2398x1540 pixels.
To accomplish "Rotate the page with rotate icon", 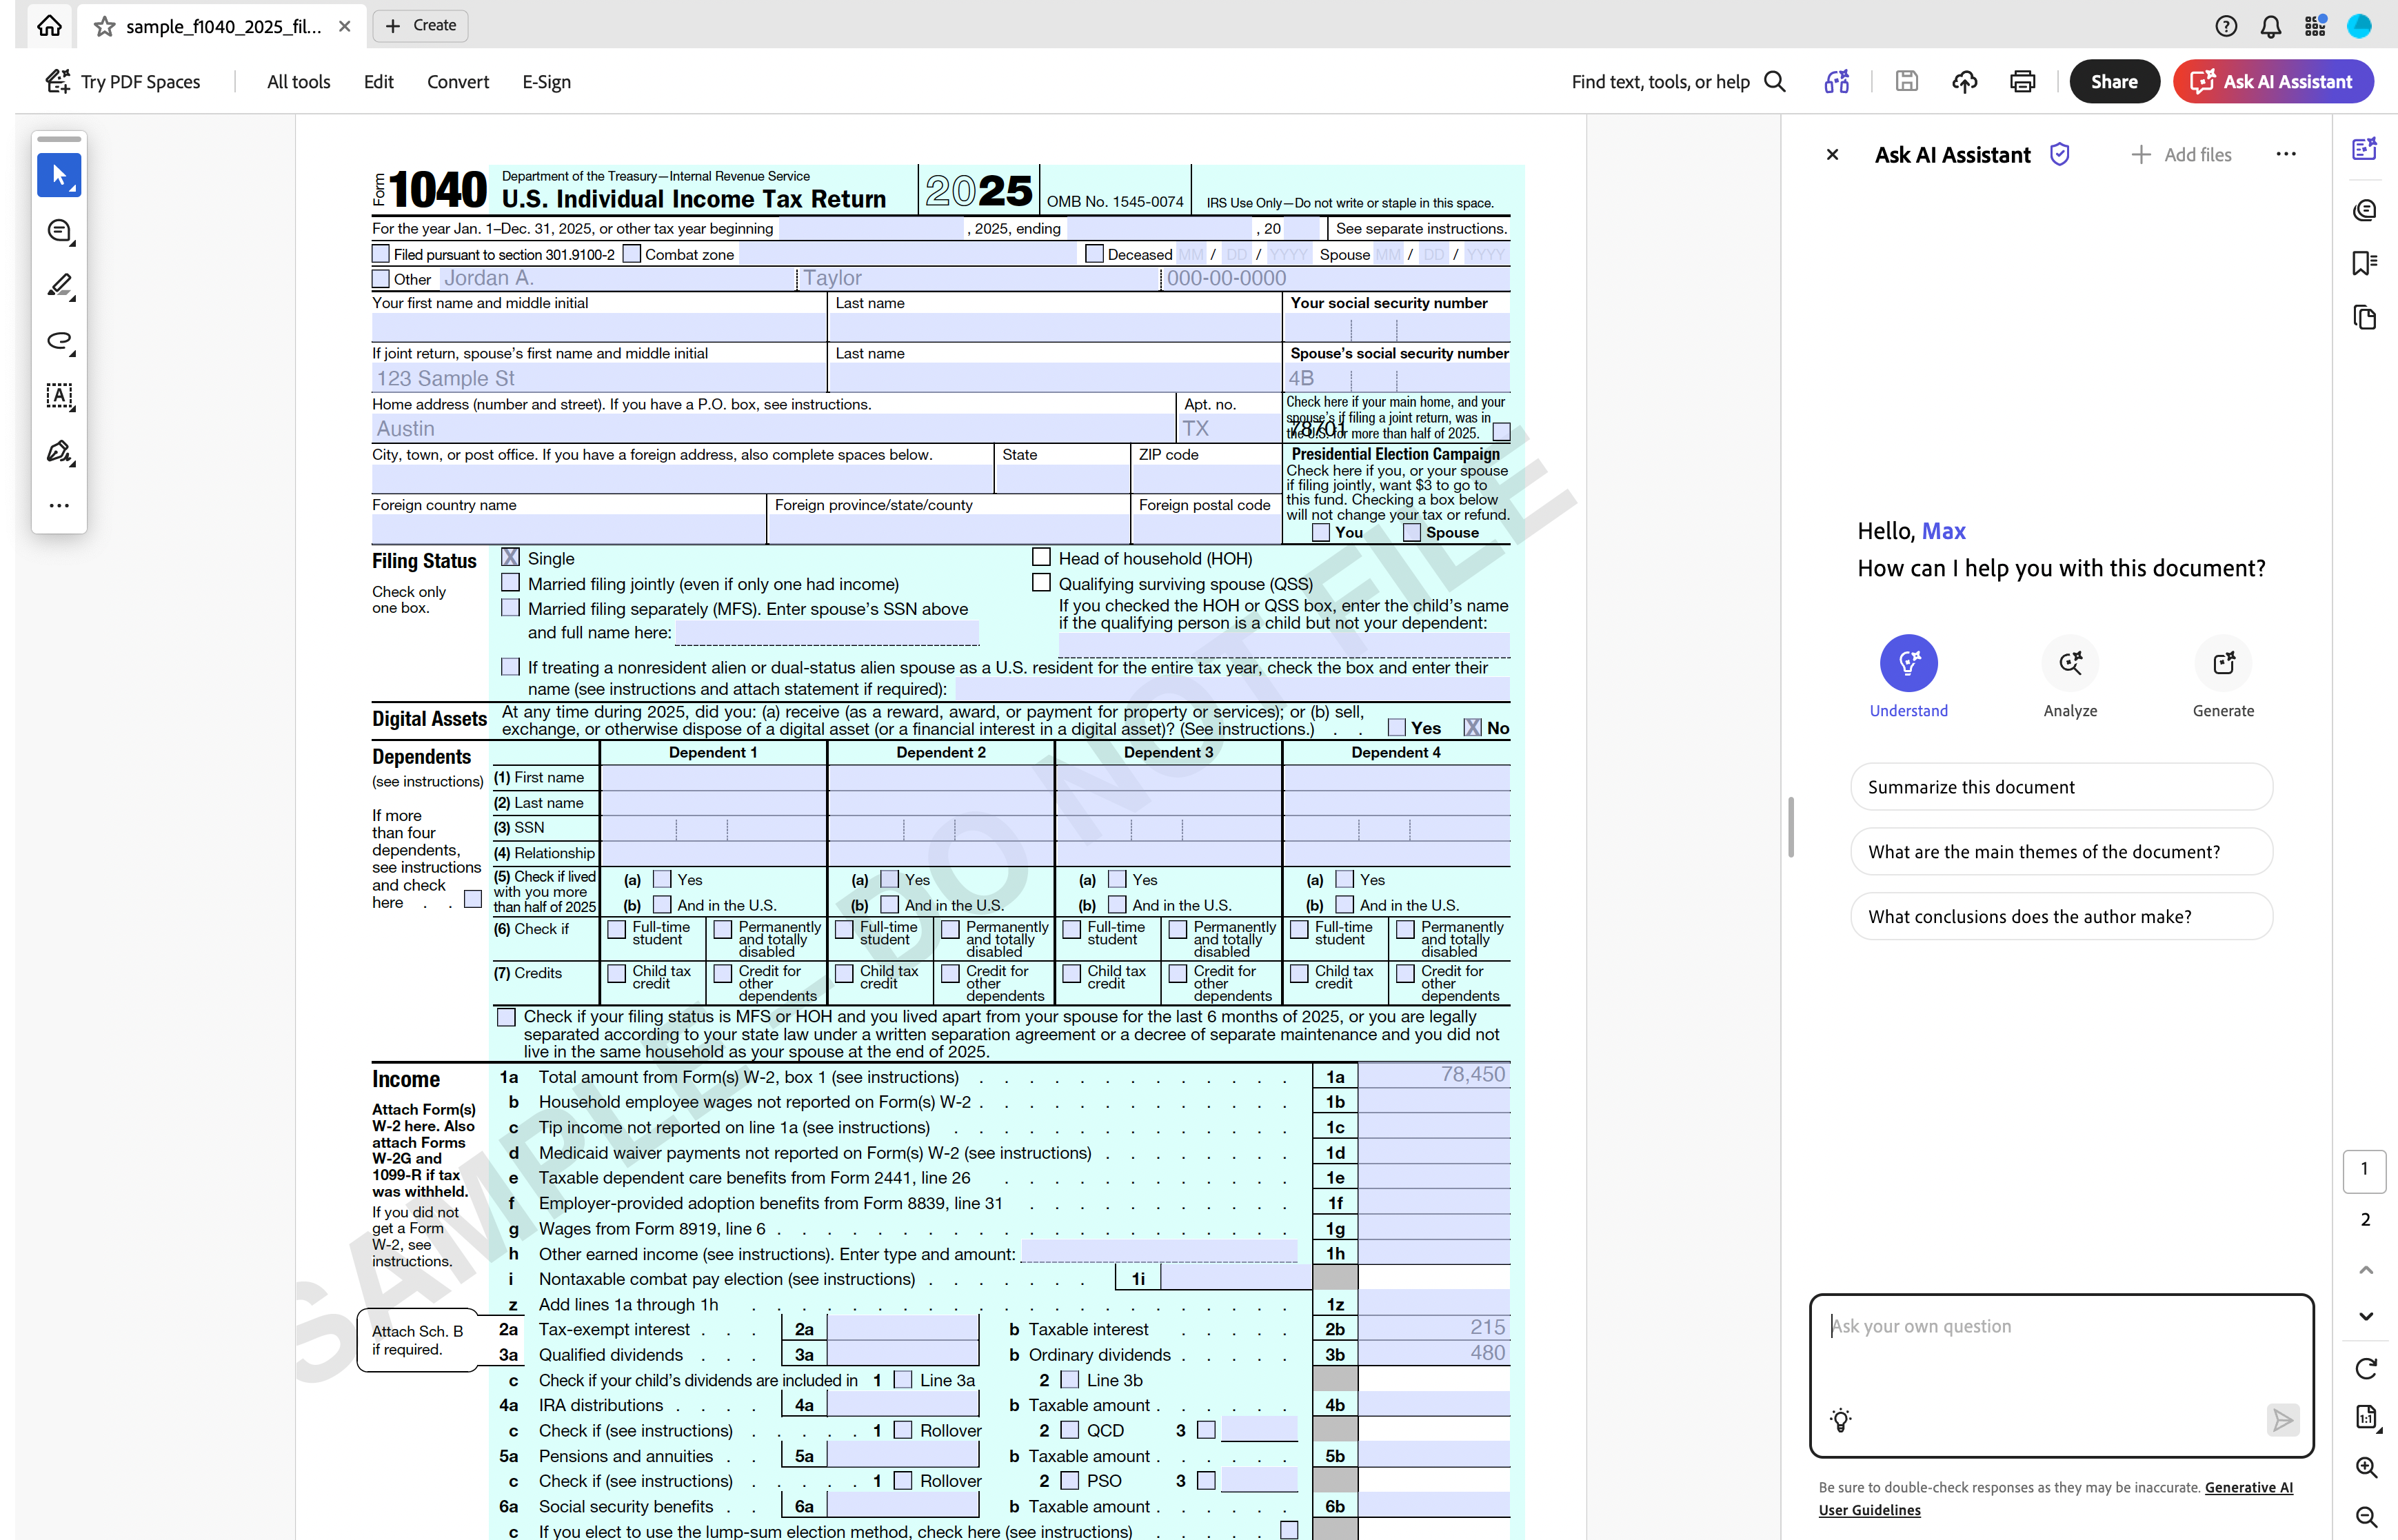I will click(2366, 1368).
